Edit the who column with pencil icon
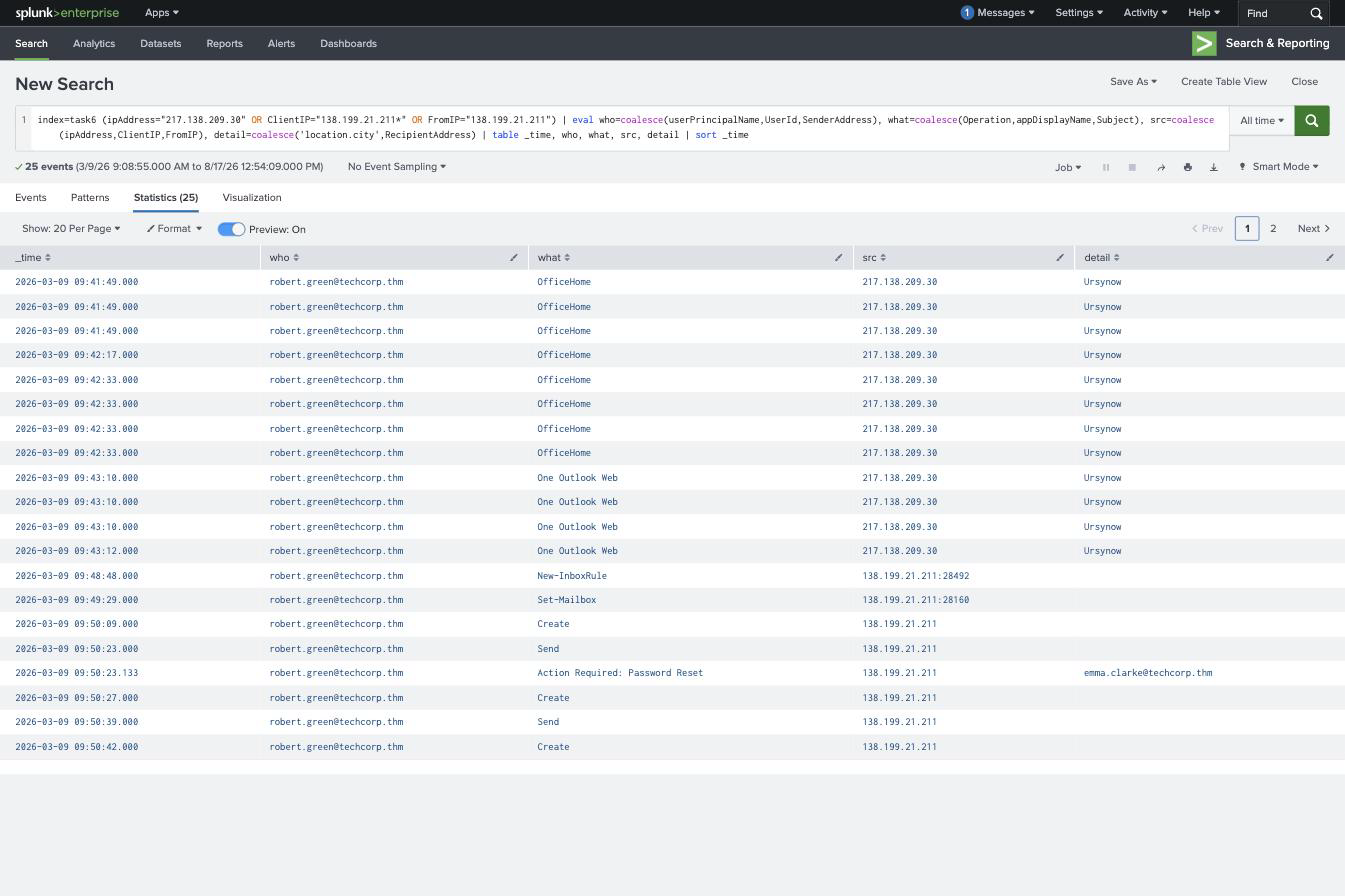The width and height of the screenshot is (1345, 896). pos(514,258)
